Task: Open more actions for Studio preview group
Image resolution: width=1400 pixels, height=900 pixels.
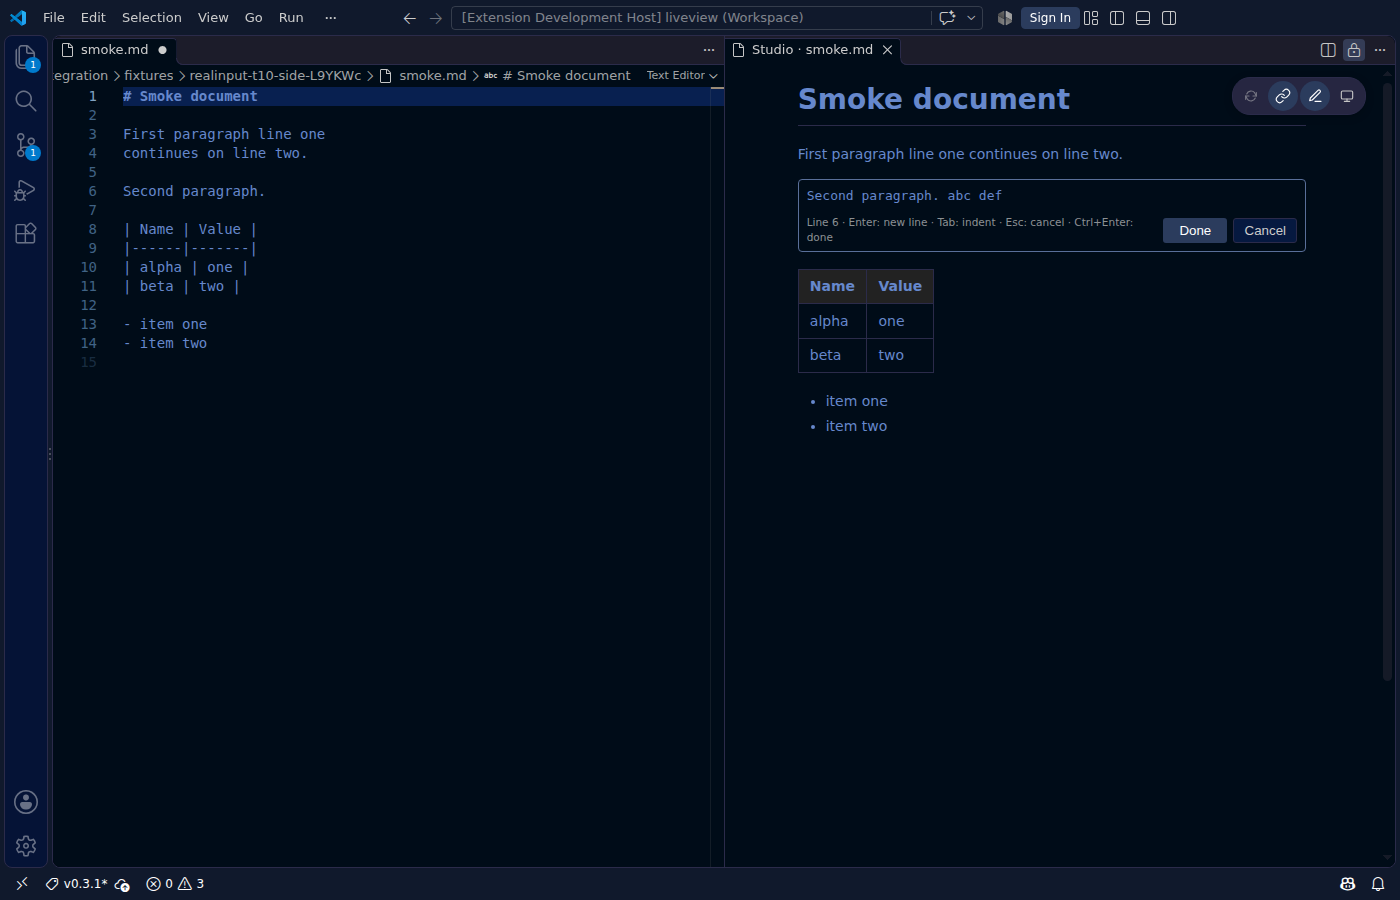Action: 1380,50
